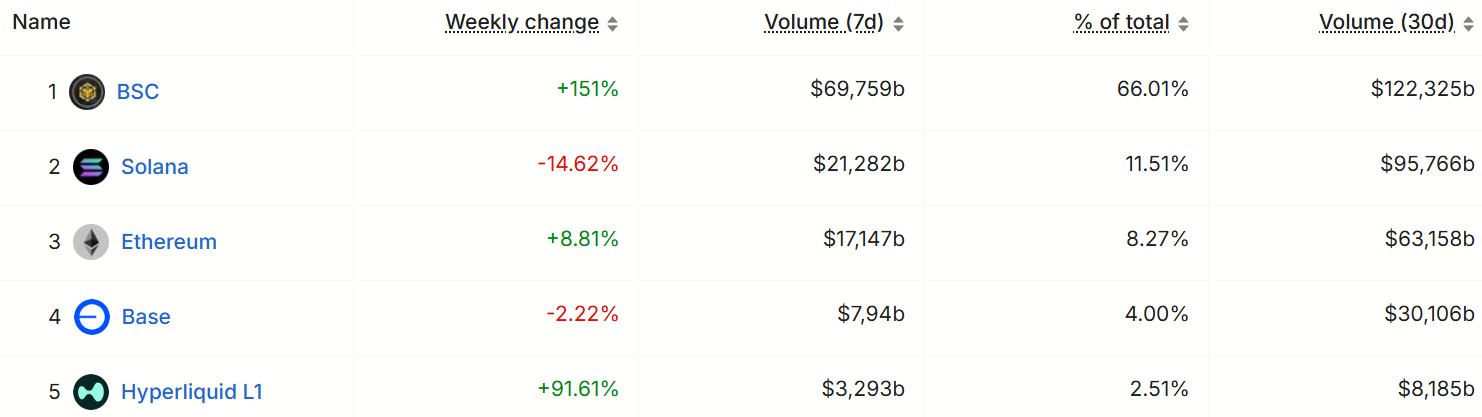Sort table by Volume (30d) header

[x=1386, y=22]
